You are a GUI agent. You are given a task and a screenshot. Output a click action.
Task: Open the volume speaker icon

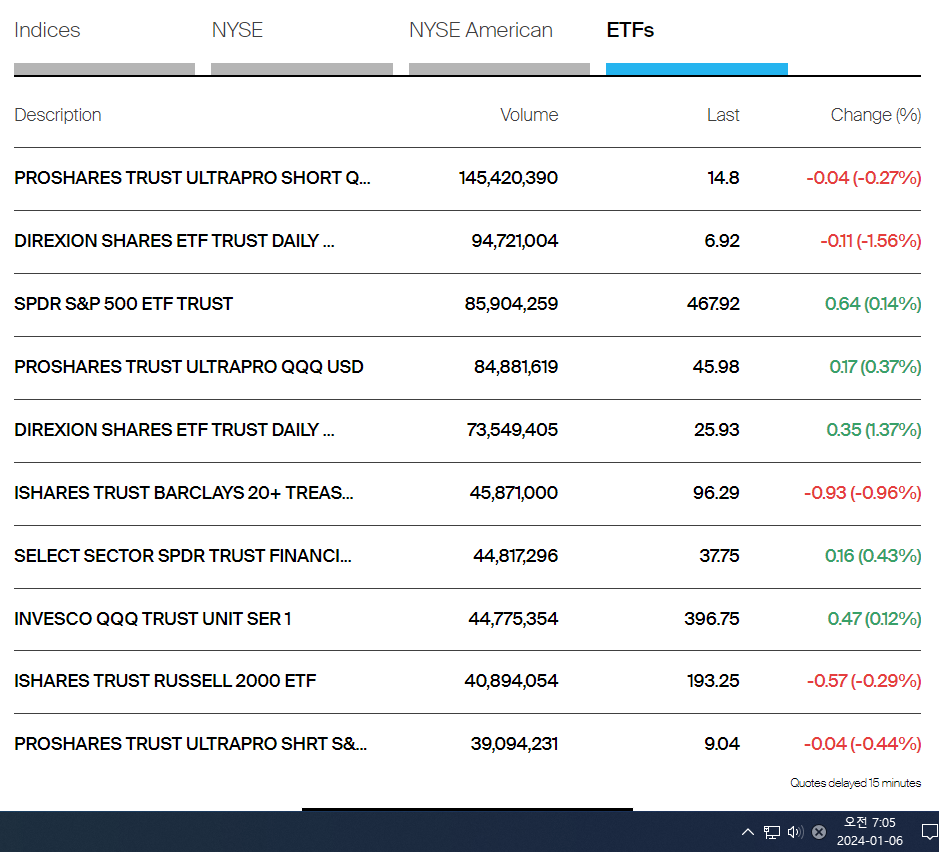coord(795,832)
